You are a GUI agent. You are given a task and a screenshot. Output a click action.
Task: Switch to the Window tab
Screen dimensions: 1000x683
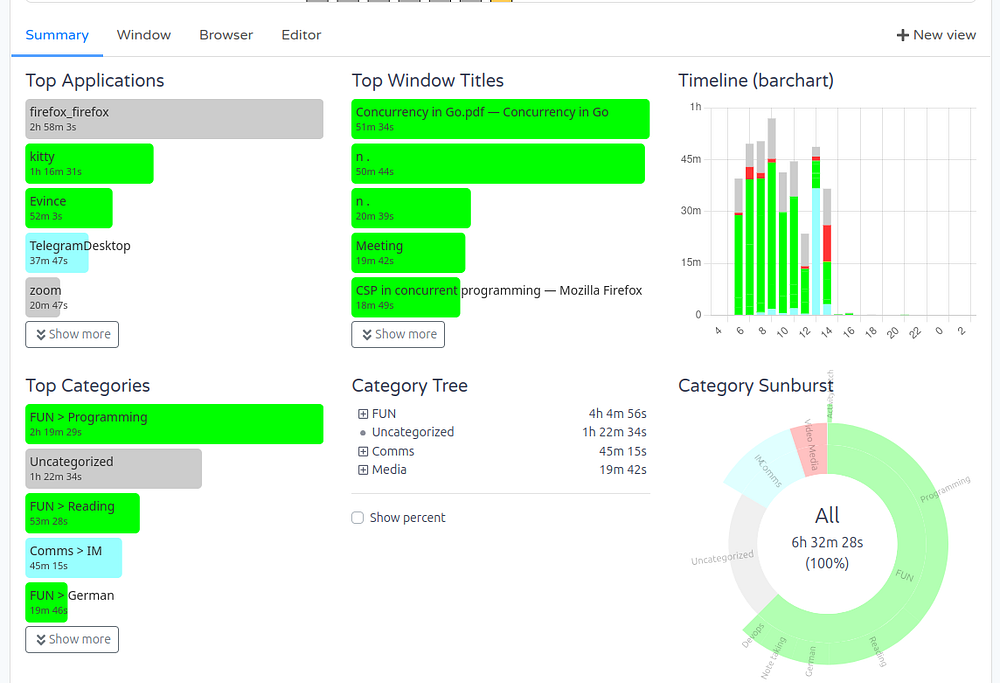pos(143,35)
